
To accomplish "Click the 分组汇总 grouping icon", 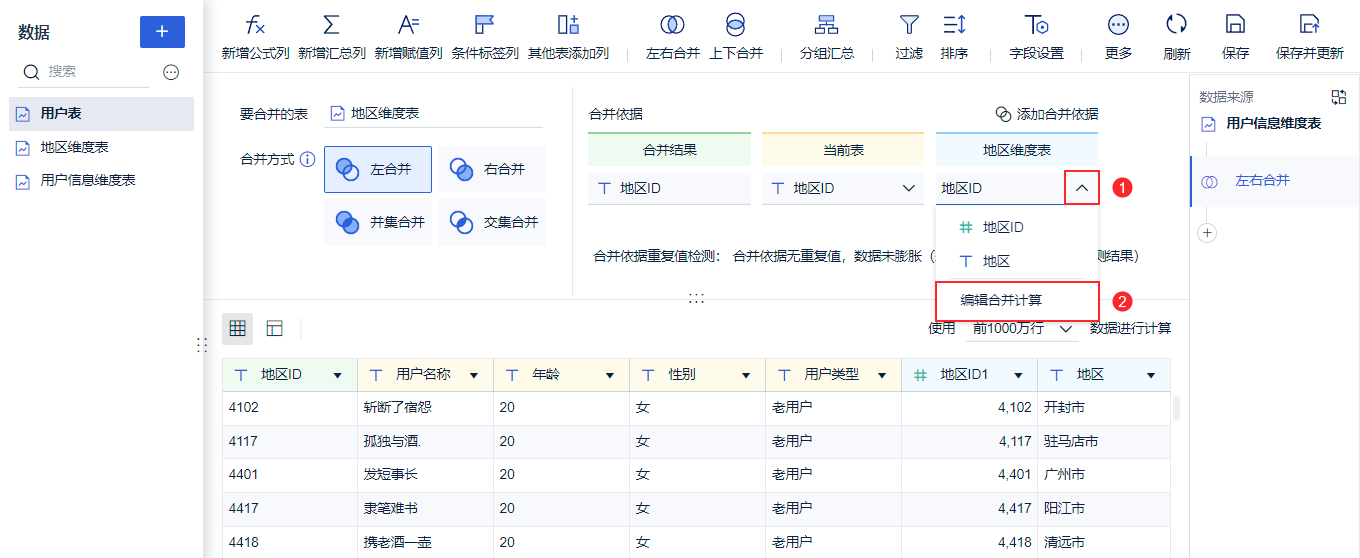I will [x=827, y=25].
